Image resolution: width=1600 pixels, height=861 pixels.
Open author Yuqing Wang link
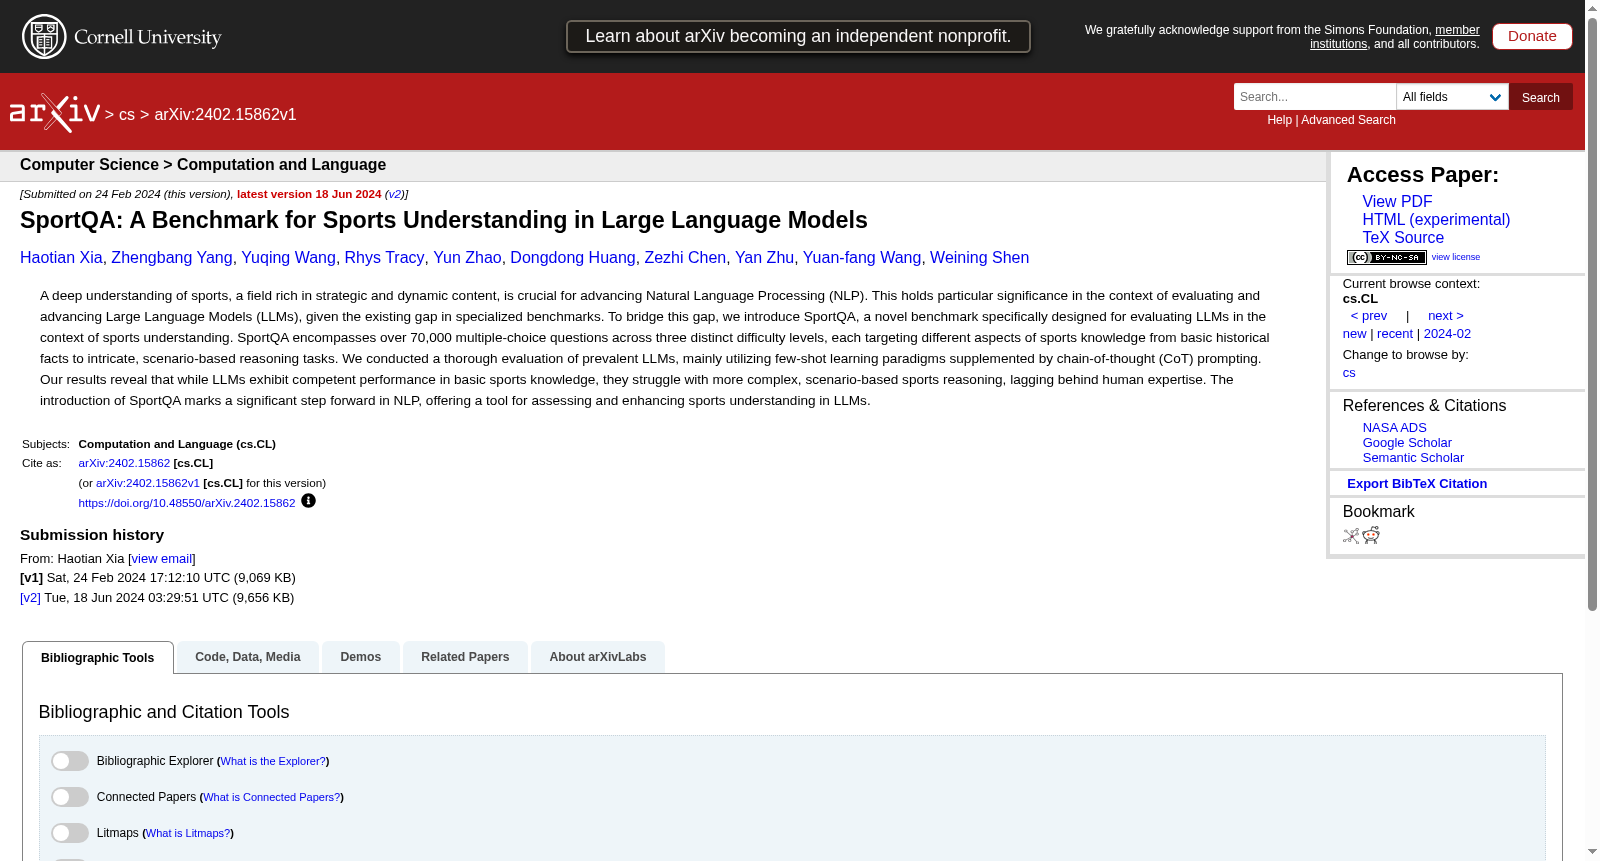pos(288,258)
